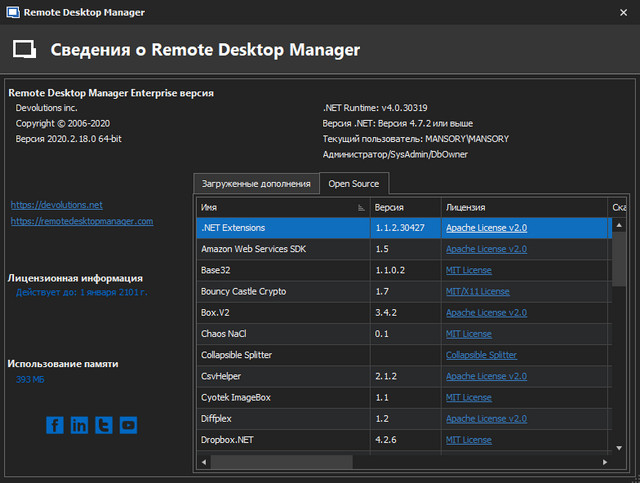The width and height of the screenshot is (640, 483).
Task: Click the horizontal scrollbar left arrow
Action: coord(204,462)
